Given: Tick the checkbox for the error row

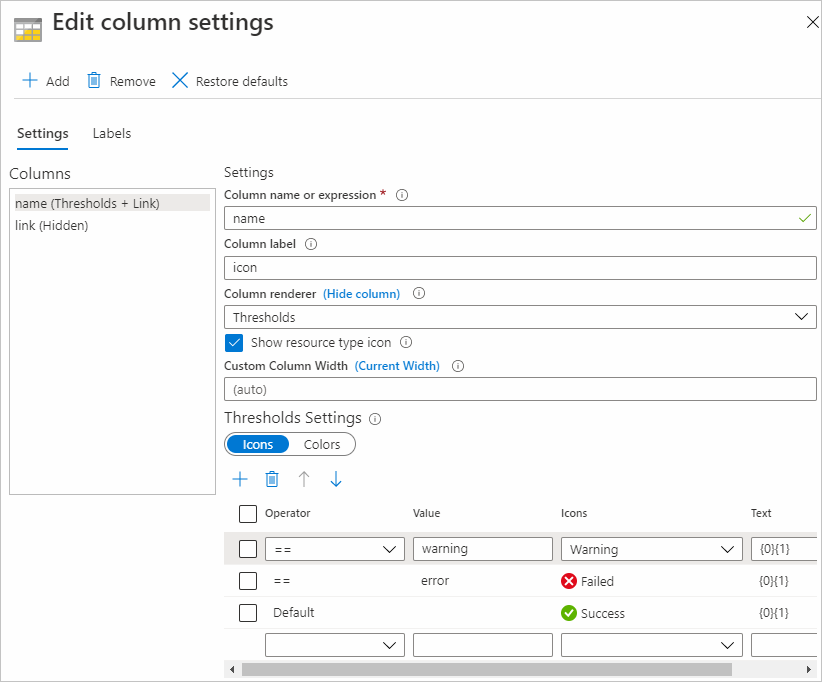Looking at the screenshot, I should pyautogui.click(x=248, y=581).
